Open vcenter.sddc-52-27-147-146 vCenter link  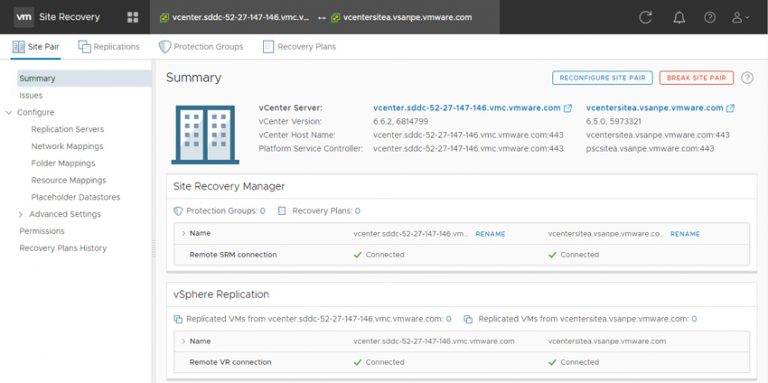pos(467,108)
